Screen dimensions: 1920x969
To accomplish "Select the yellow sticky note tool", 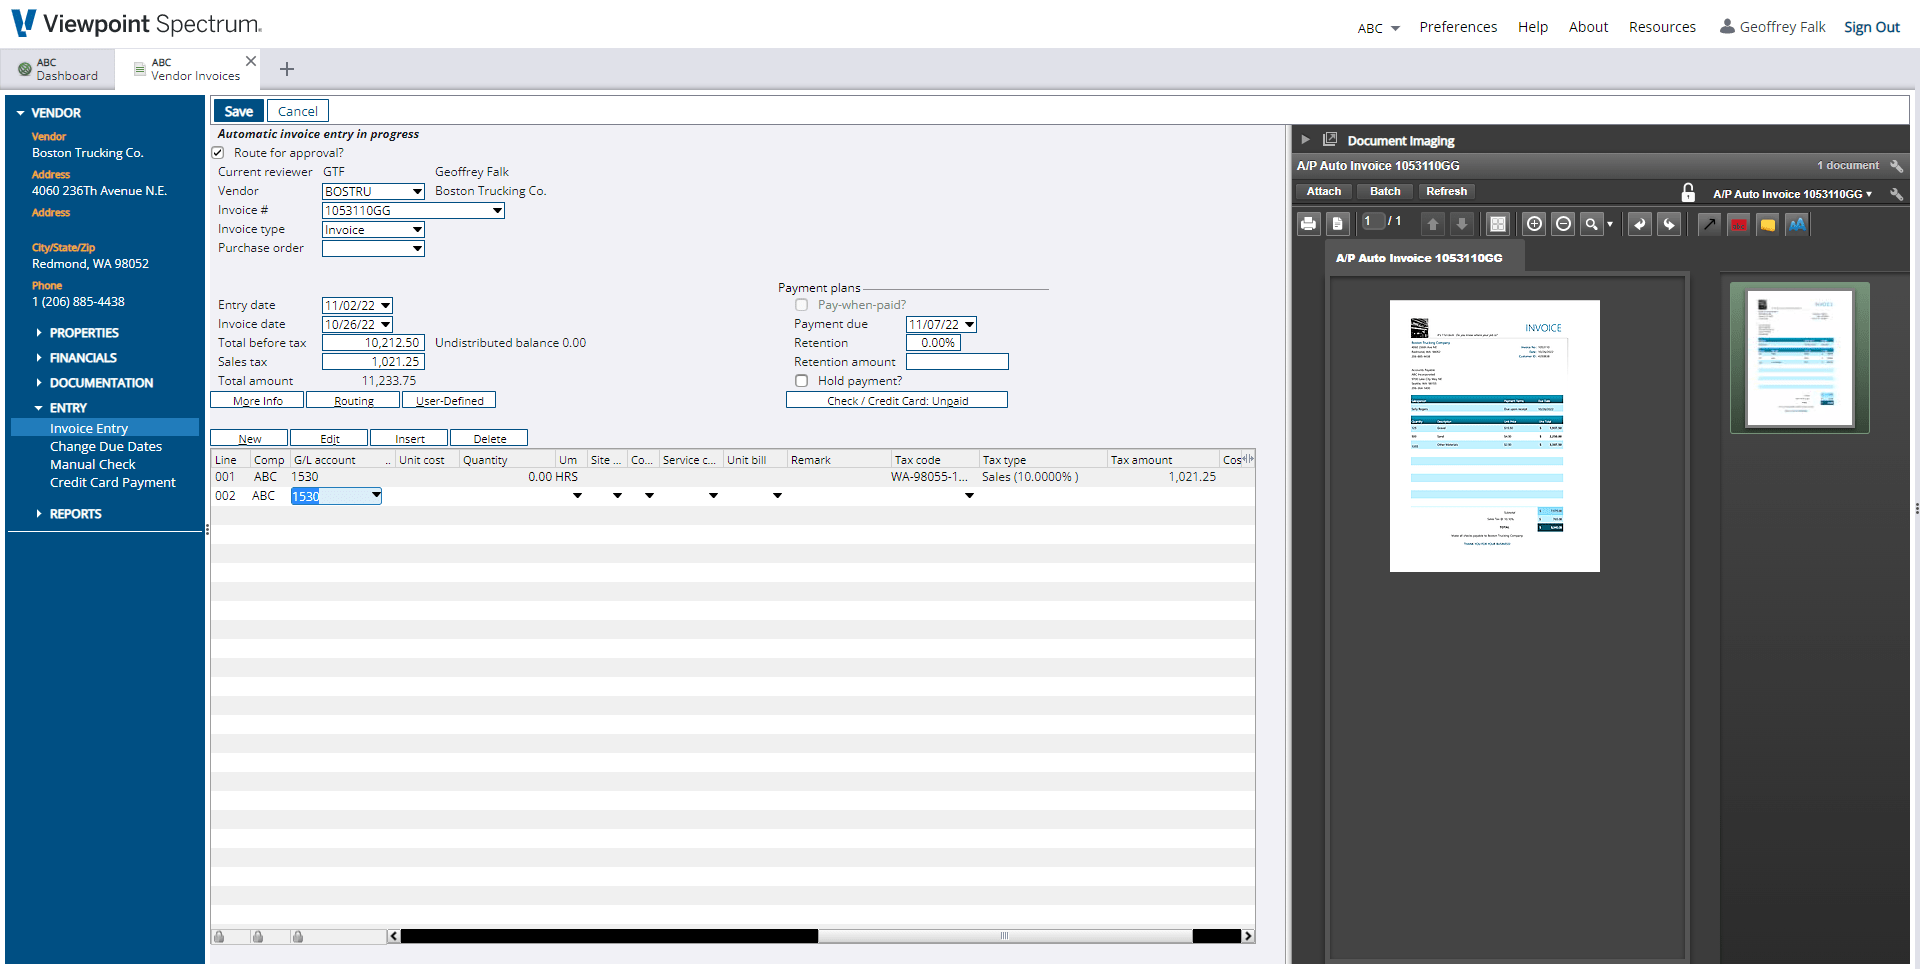I will pyautogui.click(x=1768, y=224).
